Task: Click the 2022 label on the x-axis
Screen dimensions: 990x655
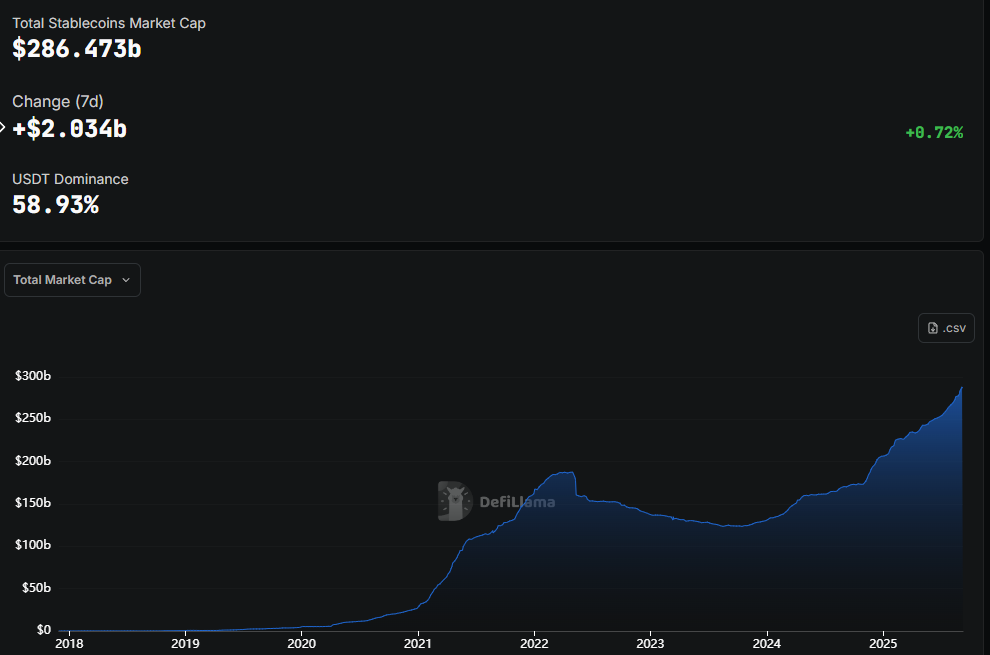Action: point(534,644)
